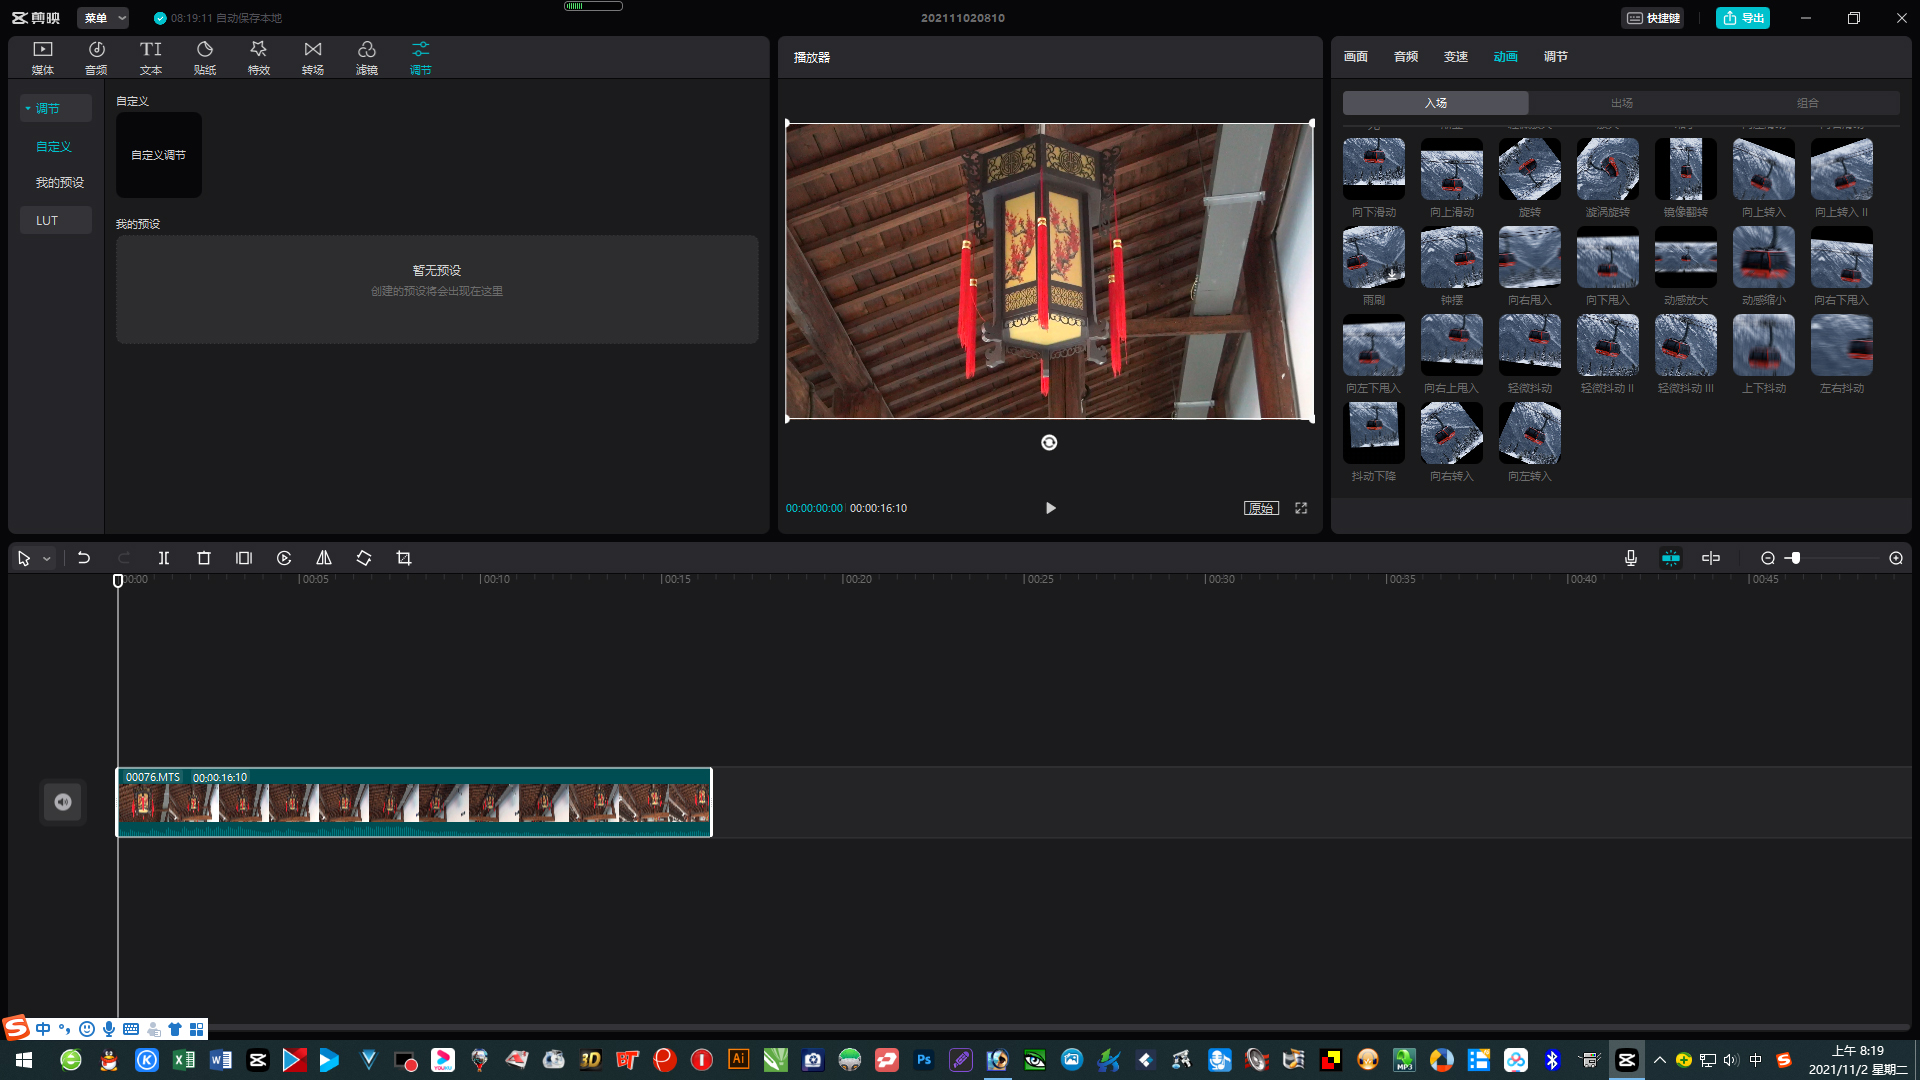Click the freeze frame icon in timeline toolbar
This screenshot has width=1920, height=1080.
point(244,558)
